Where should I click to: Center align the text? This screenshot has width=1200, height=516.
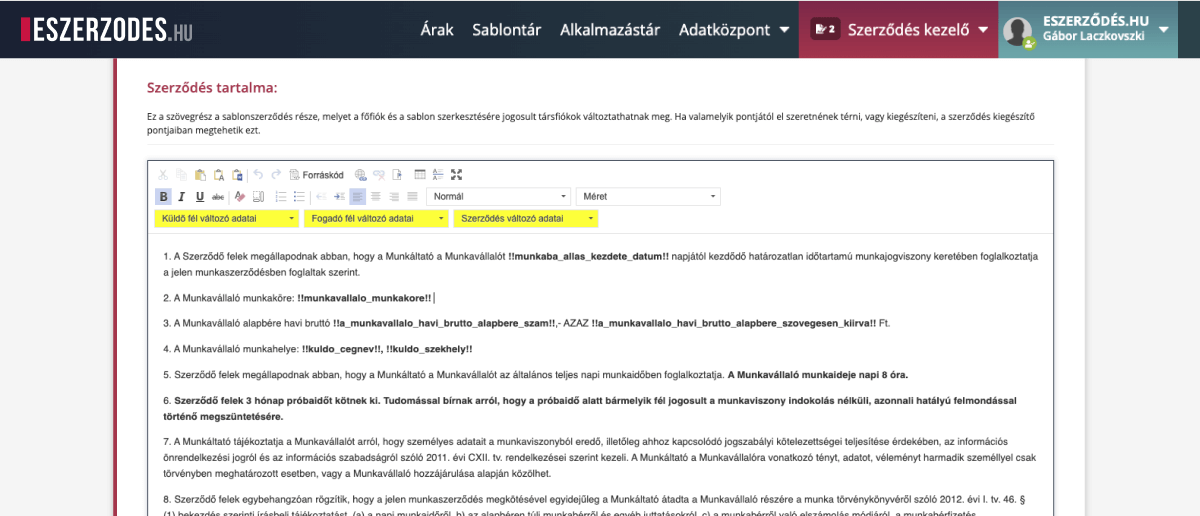click(x=376, y=197)
